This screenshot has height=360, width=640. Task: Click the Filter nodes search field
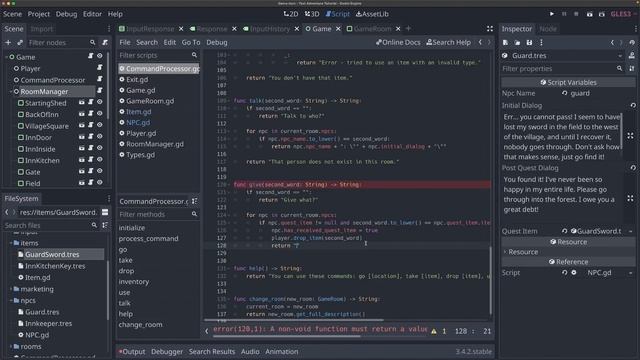62,42
